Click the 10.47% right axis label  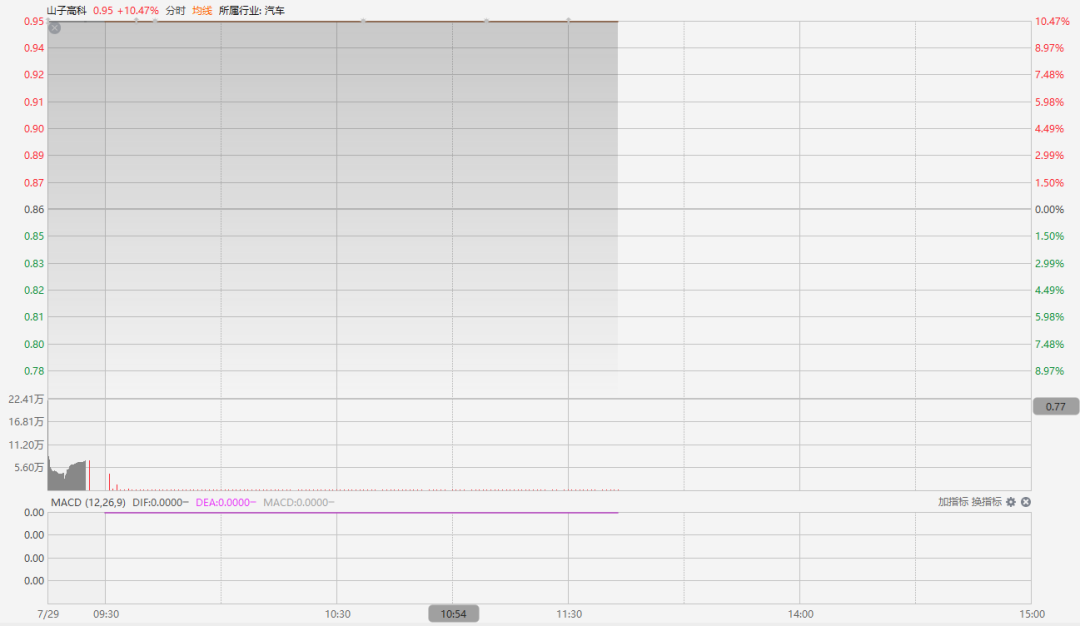click(1052, 21)
